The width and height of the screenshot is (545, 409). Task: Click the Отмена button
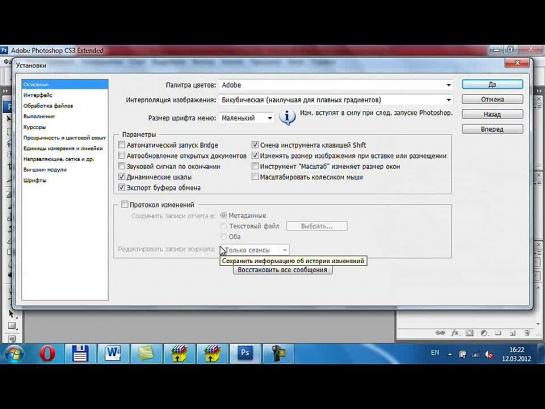coord(492,99)
